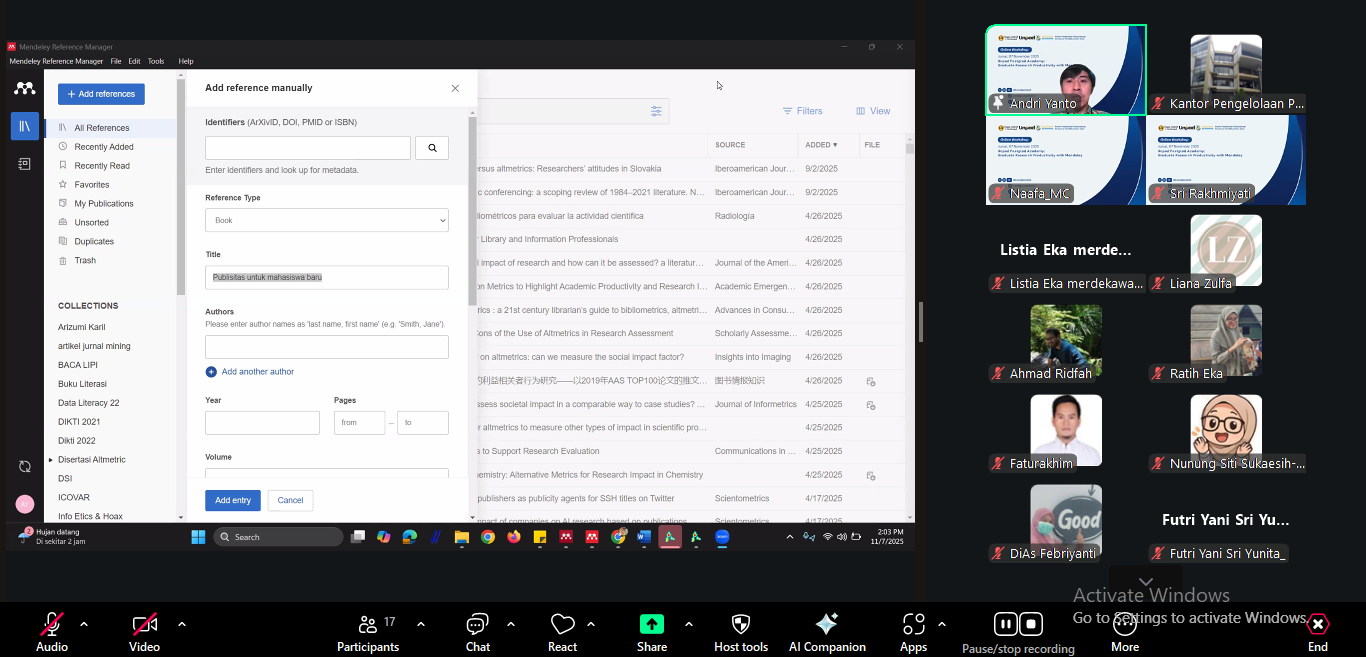The width and height of the screenshot is (1366, 657).
Task: Open the user avatar at Mendeley sidebar bottom
Action: click(25, 504)
